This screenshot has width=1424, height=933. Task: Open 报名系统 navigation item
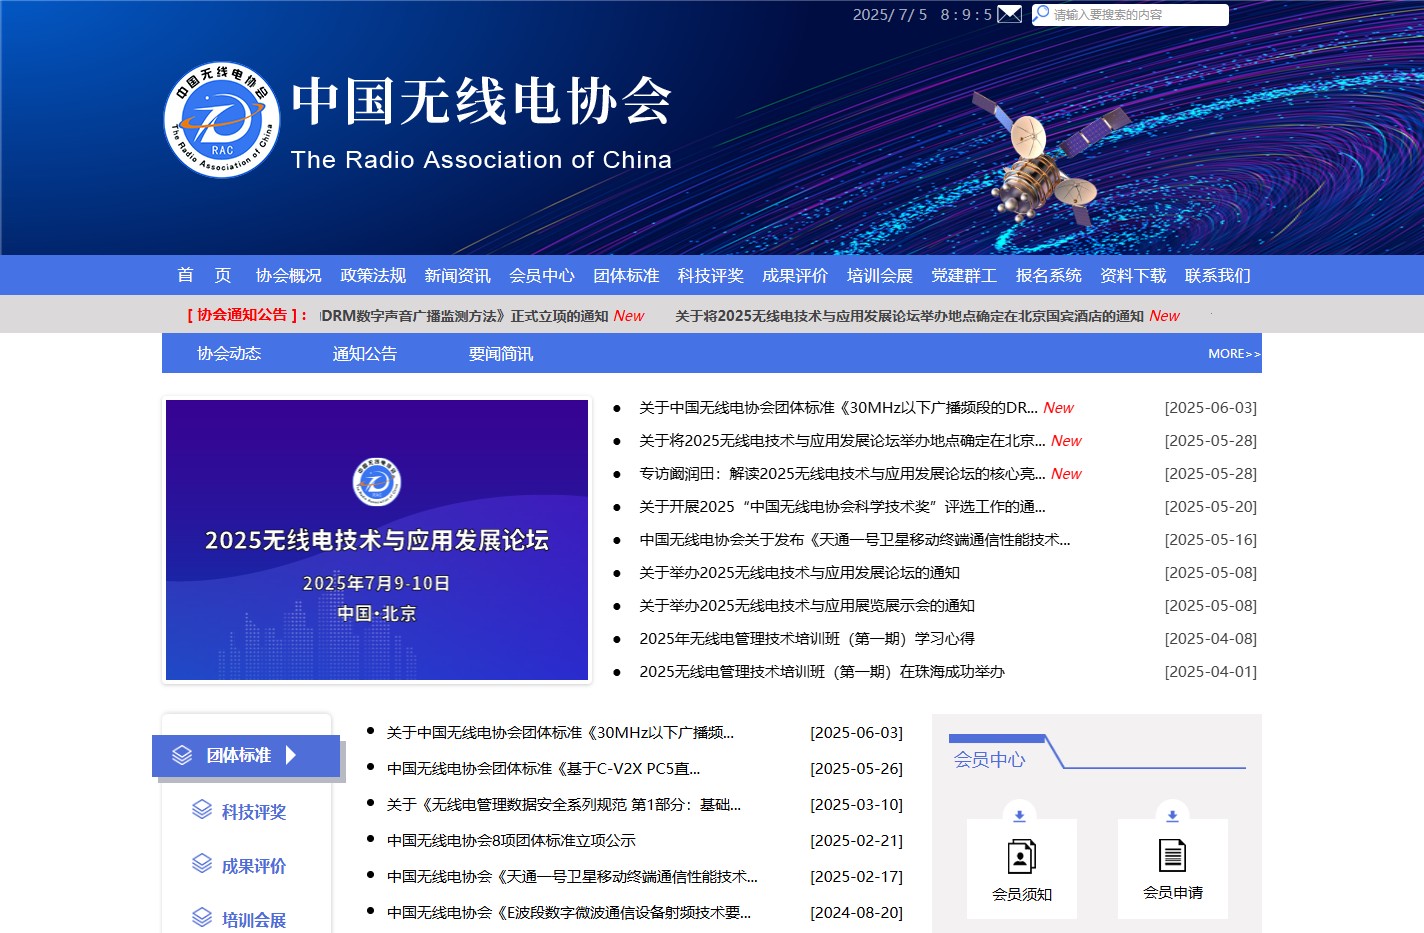[1049, 275]
